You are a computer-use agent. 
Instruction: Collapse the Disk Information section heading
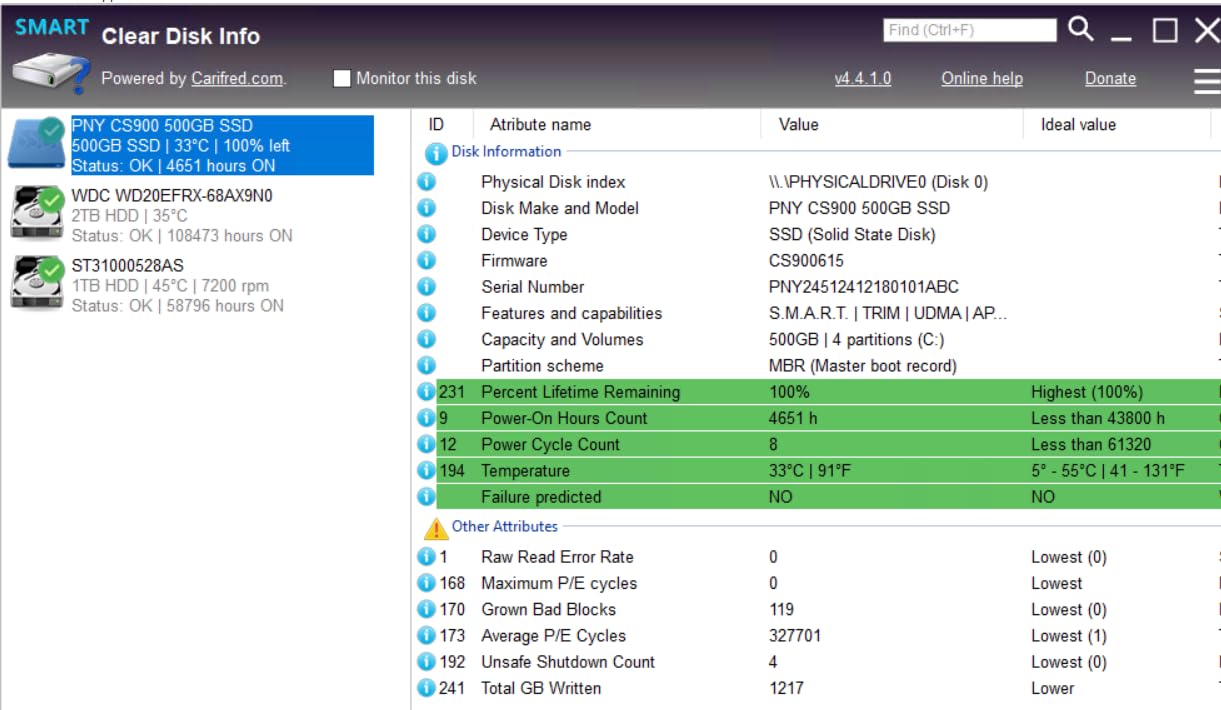point(506,151)
